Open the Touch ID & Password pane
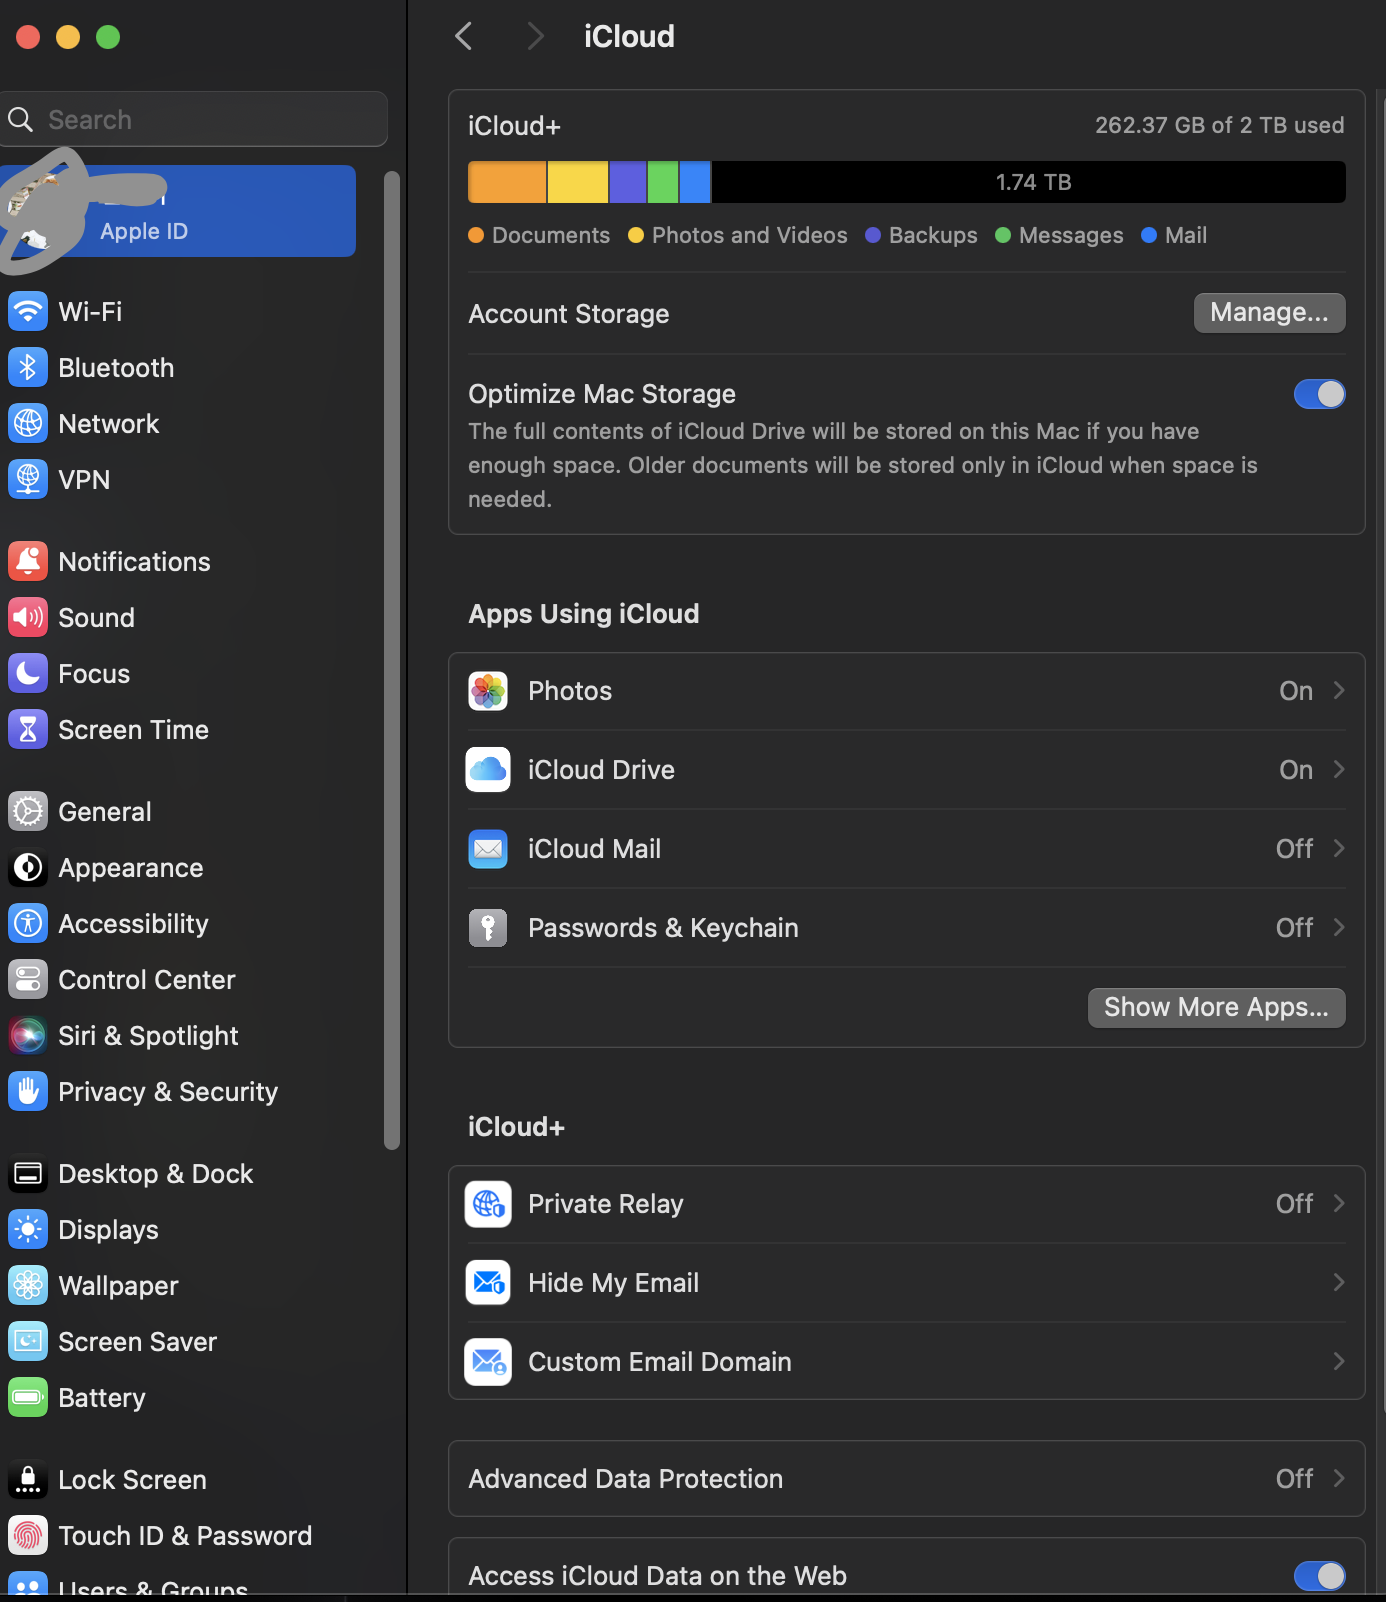 pos(178,1535)
